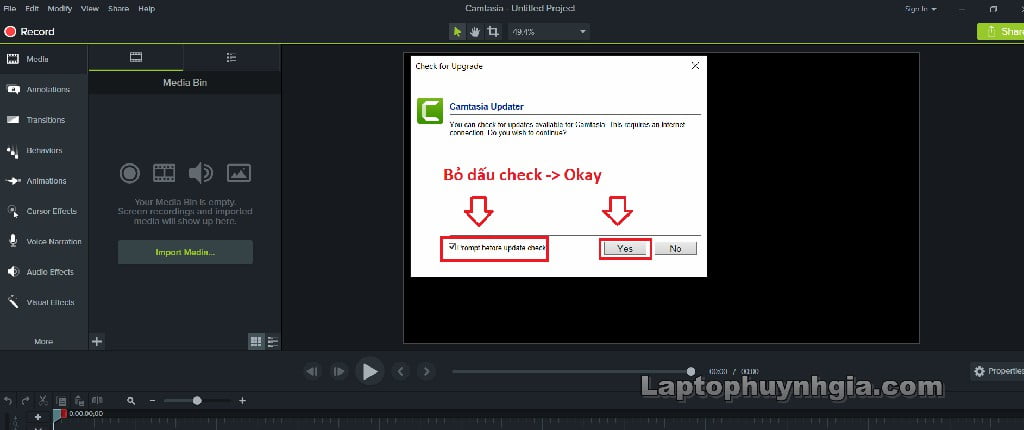Open the Media tab in the sidebar
Screen dimensions: 1024x430
point(44,59)
